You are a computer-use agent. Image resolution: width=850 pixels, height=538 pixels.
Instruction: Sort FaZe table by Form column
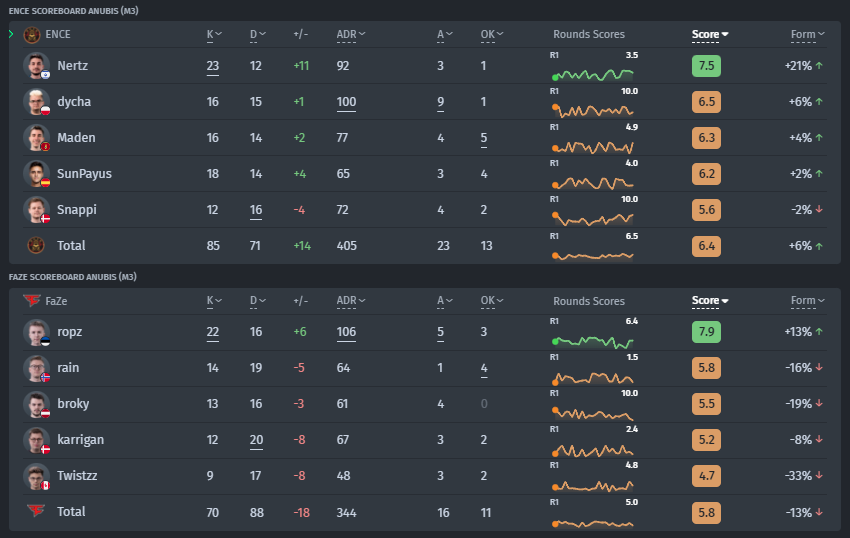click(807, 301)
